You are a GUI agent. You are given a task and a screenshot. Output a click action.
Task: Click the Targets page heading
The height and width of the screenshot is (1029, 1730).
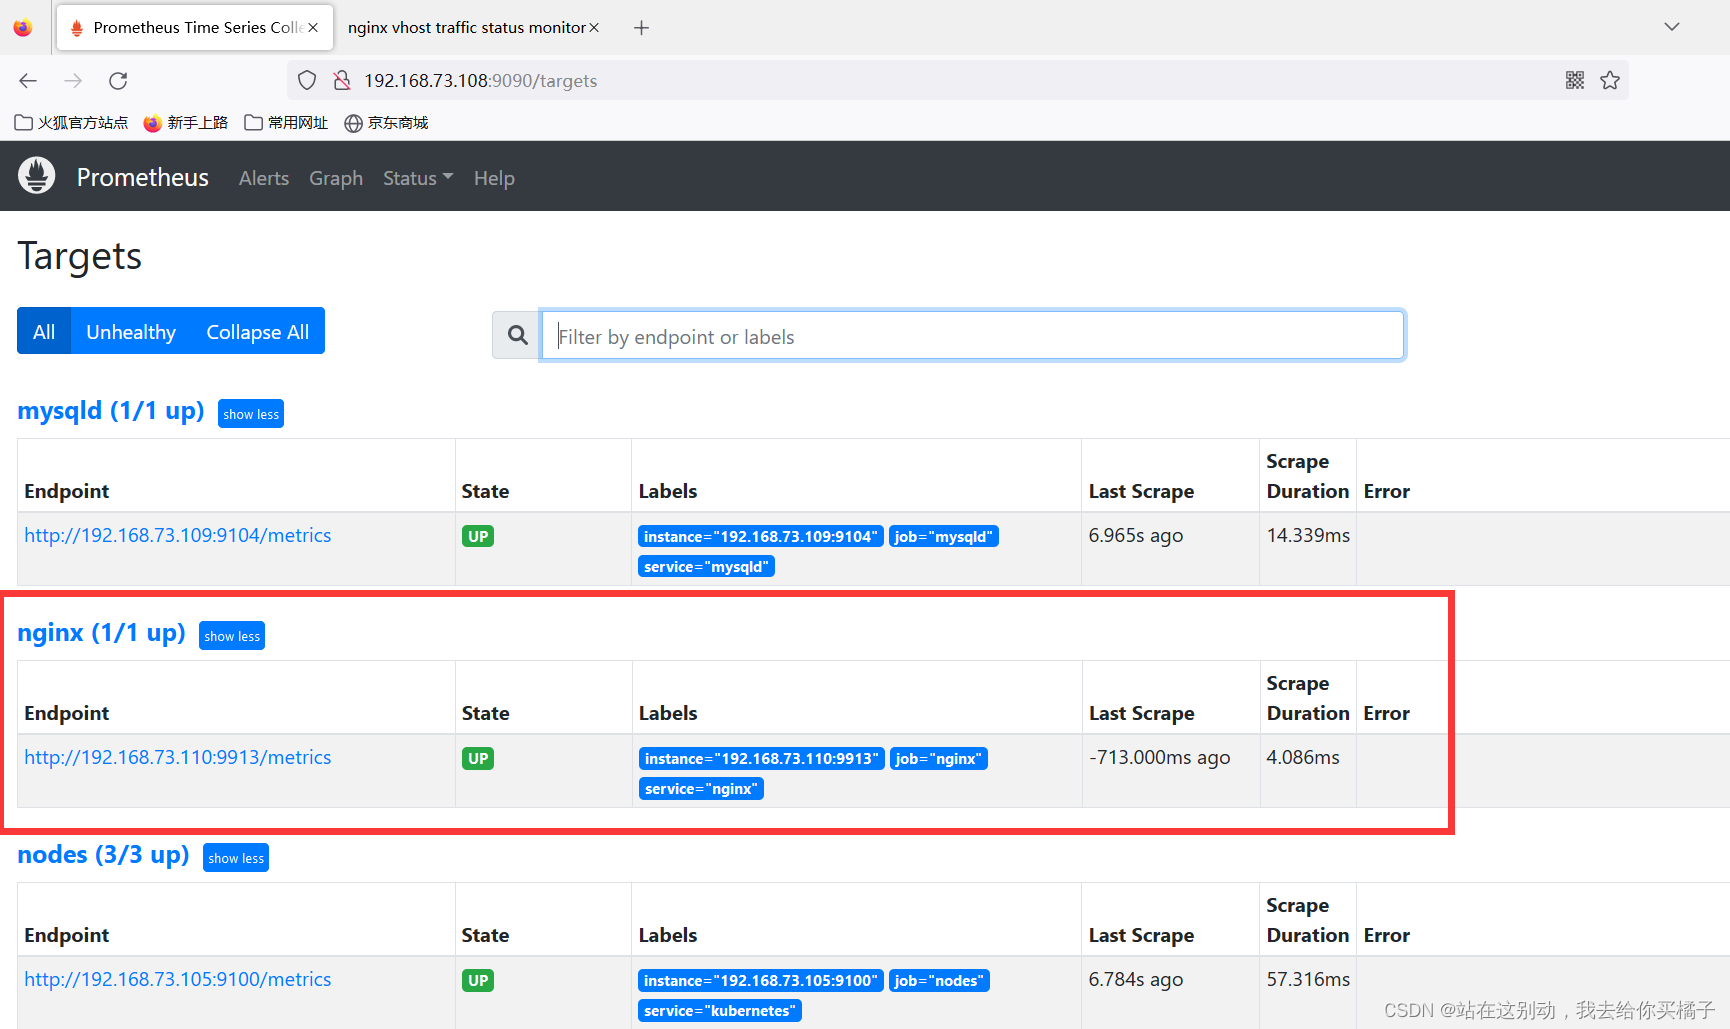[x=80, y=257]
